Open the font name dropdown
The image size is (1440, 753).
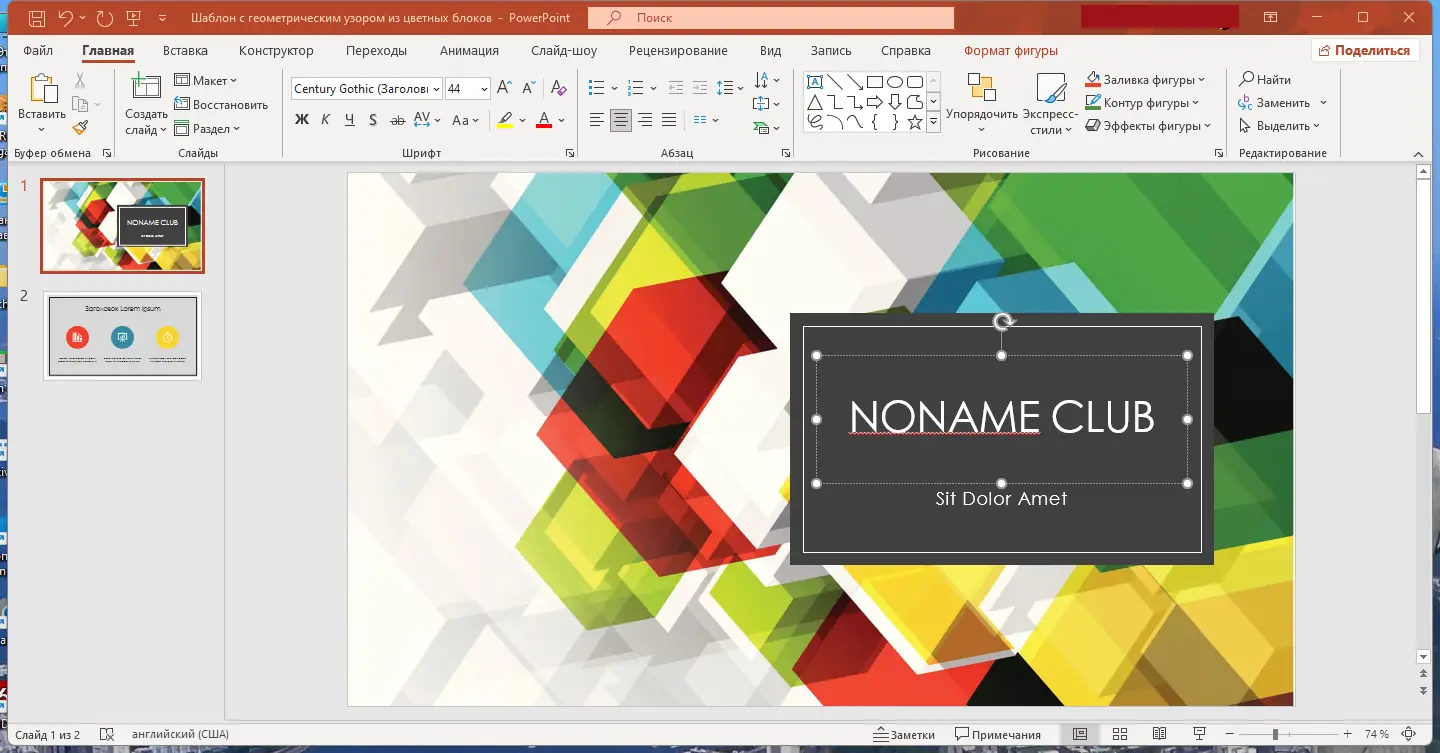[x=435, y=89]
